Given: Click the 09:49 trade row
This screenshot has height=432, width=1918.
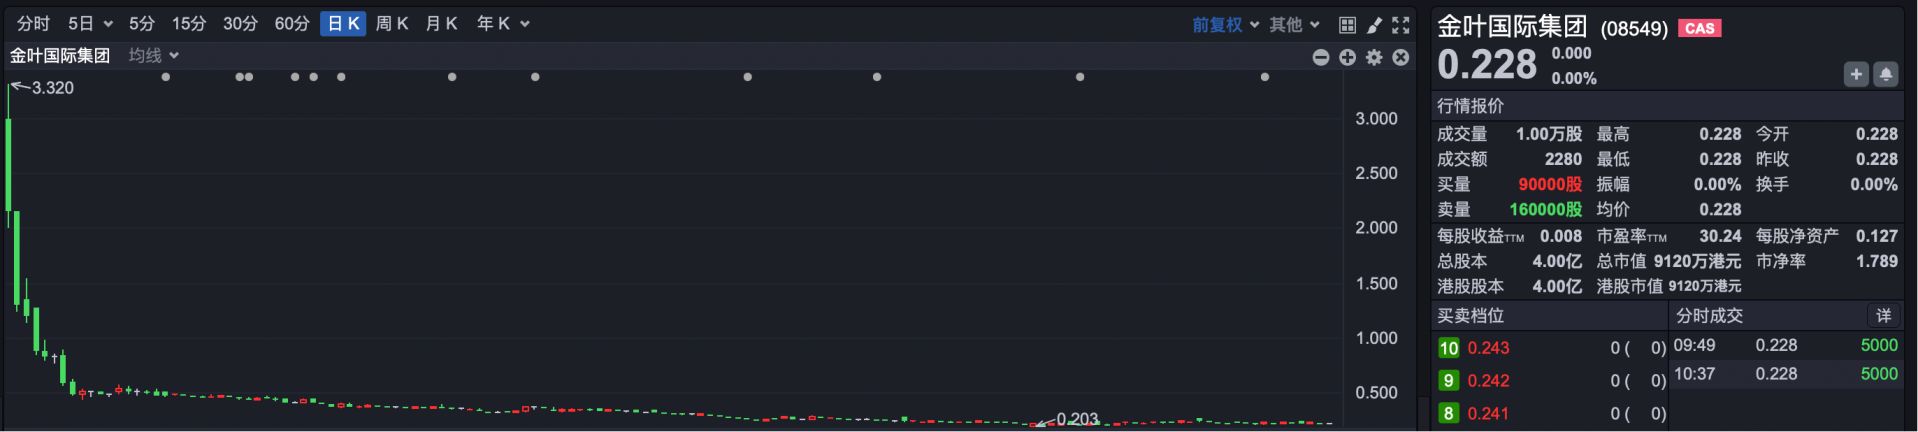Looking at the screenshot, I should tap(1786, 345).
